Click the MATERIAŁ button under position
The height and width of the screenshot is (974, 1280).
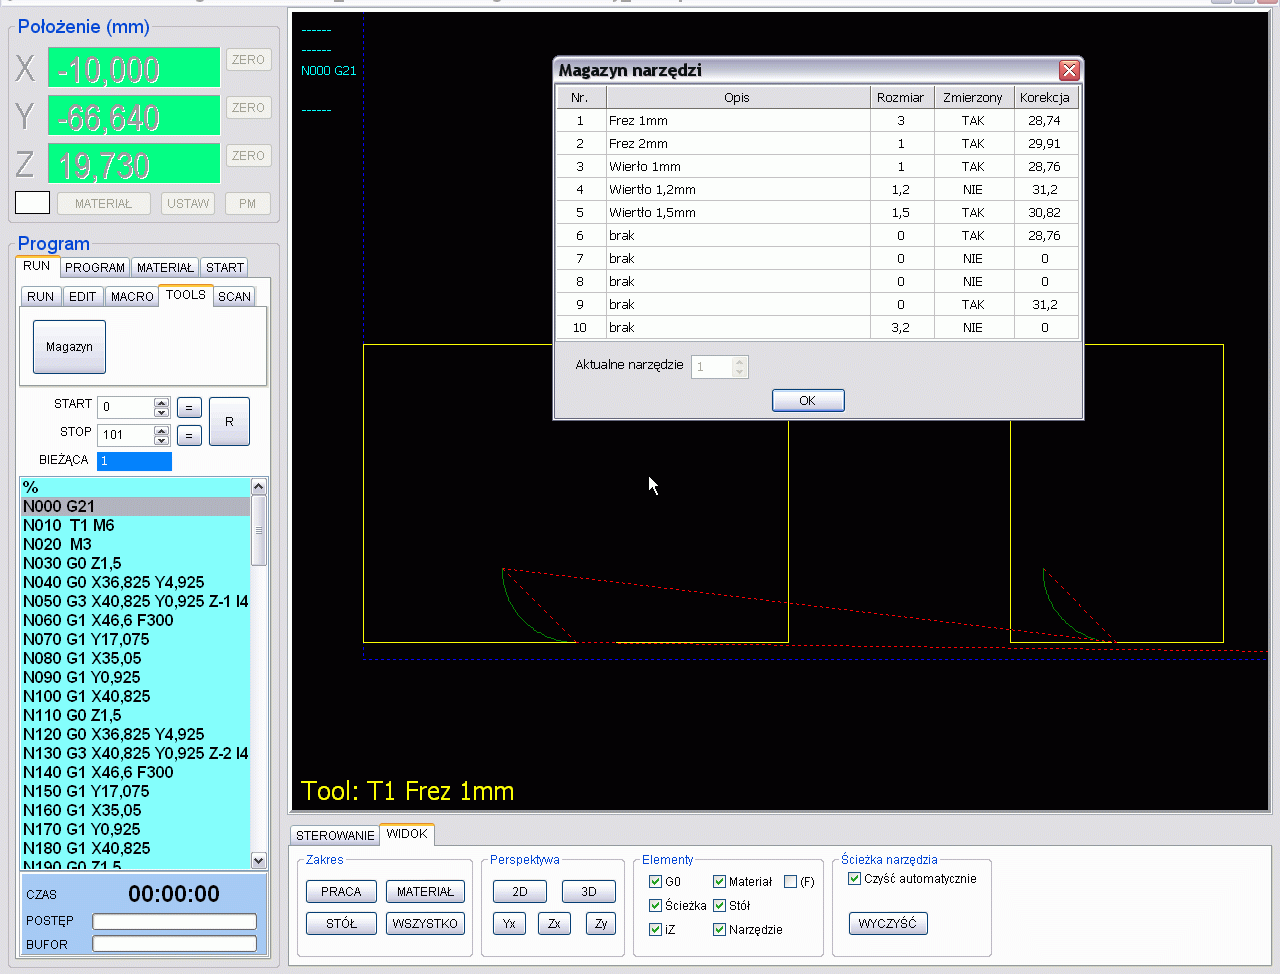click(103, 203)
